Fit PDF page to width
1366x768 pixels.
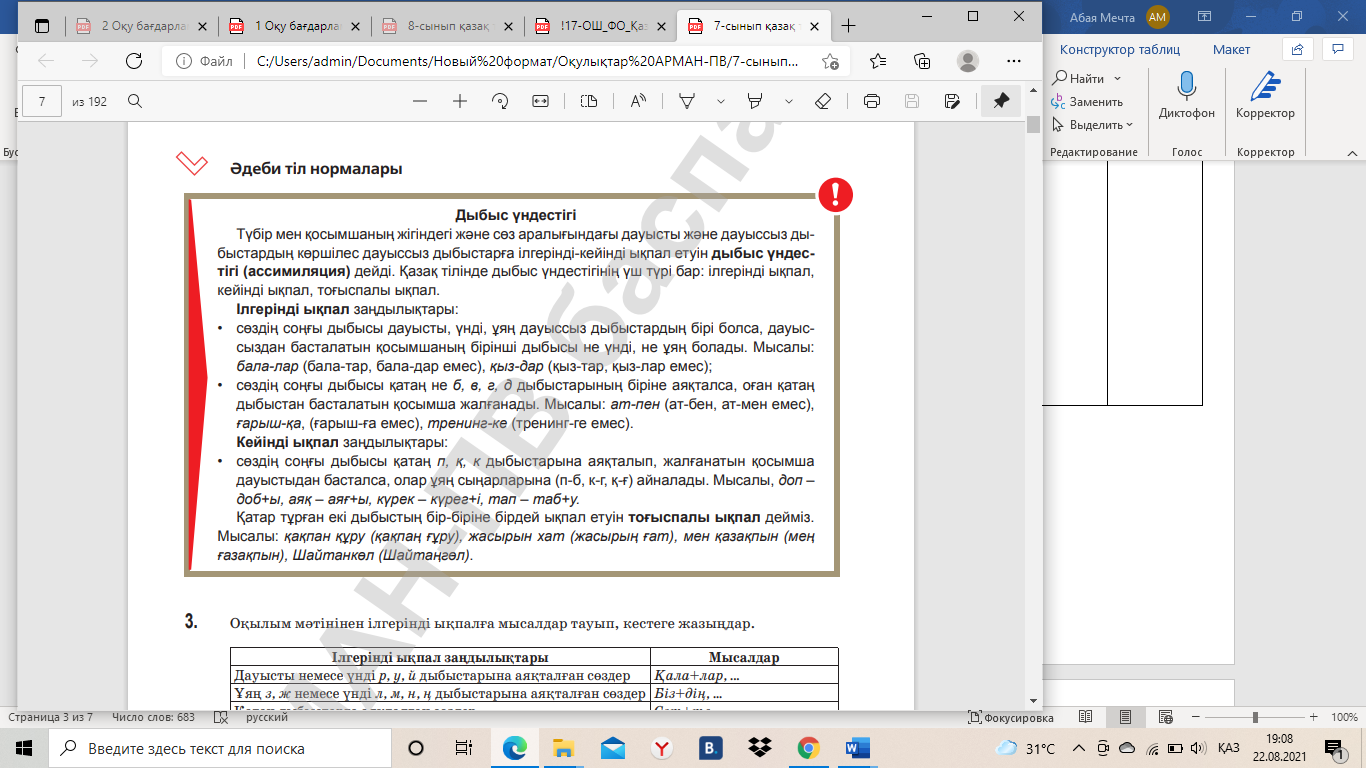pos(541,101)
